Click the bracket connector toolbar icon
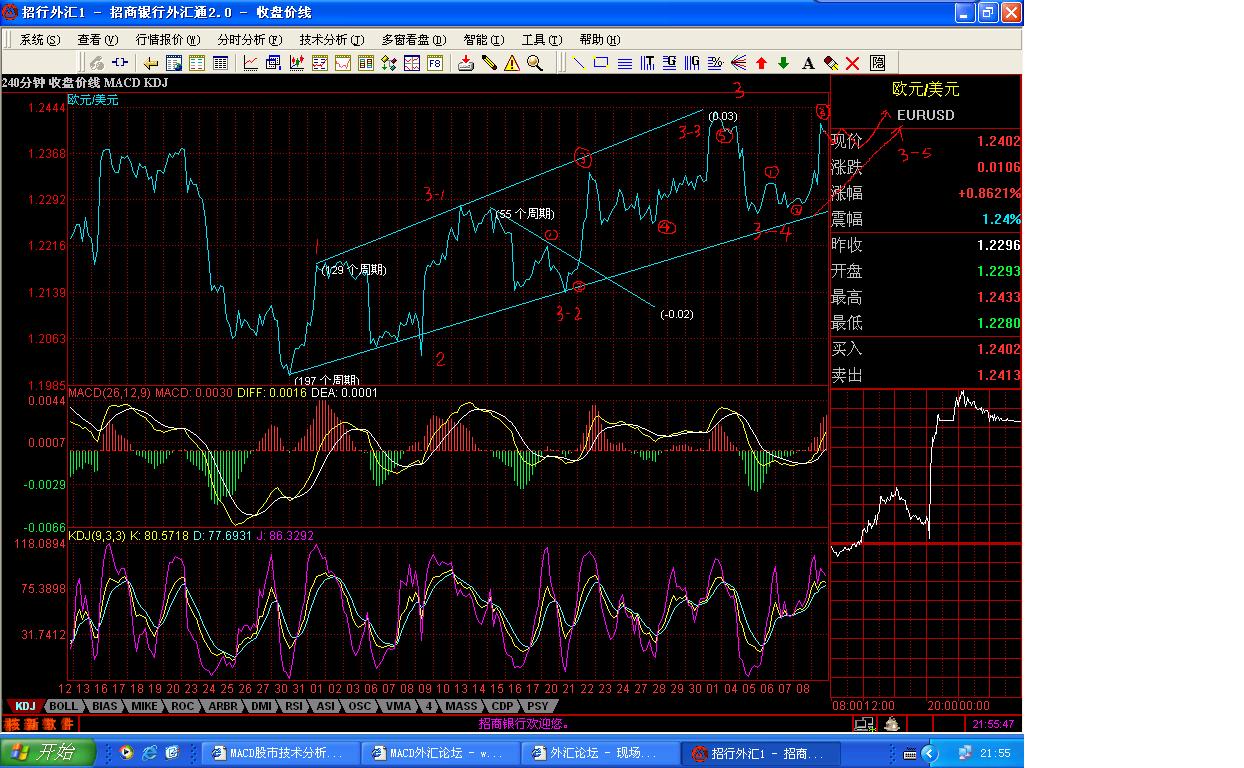 click(x=120, y=63)
